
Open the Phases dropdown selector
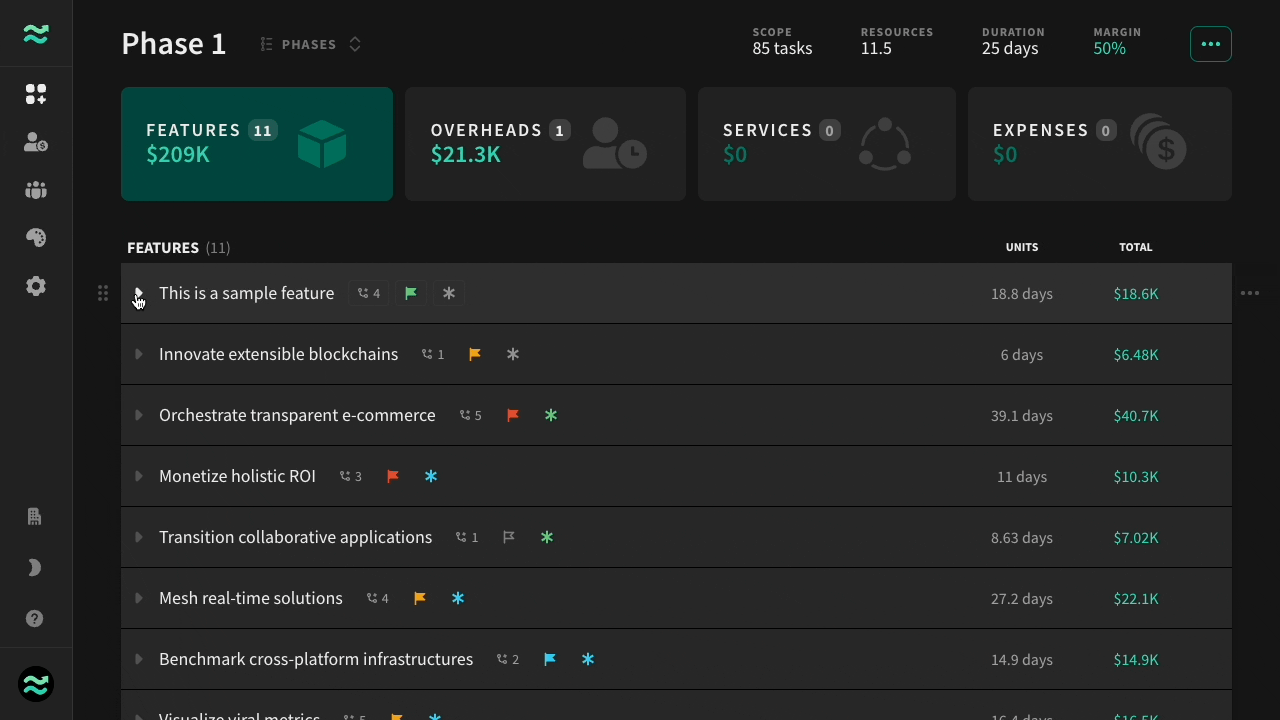click(x=311, y=44)
